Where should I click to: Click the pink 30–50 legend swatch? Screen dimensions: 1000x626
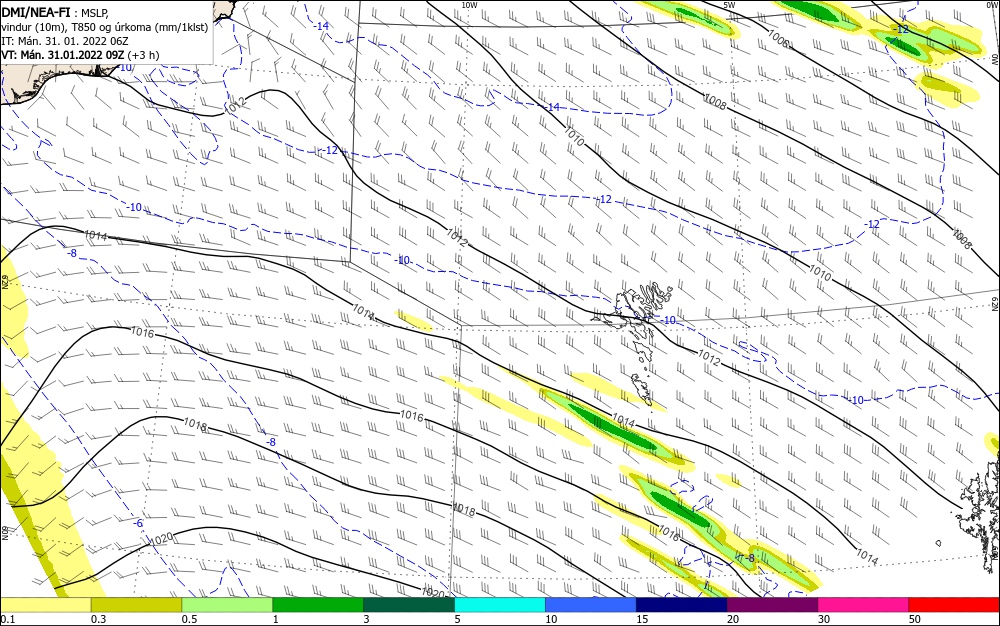pyautogui.click(x=863, y=605)
